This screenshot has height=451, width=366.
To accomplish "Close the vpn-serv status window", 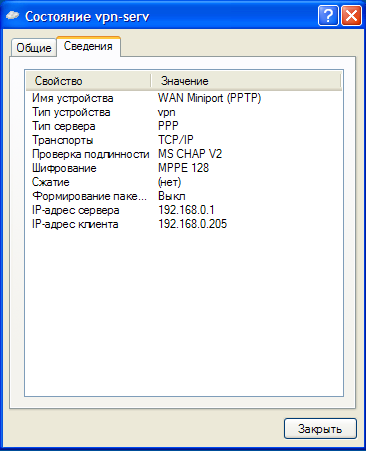I will tap(351, 16).
